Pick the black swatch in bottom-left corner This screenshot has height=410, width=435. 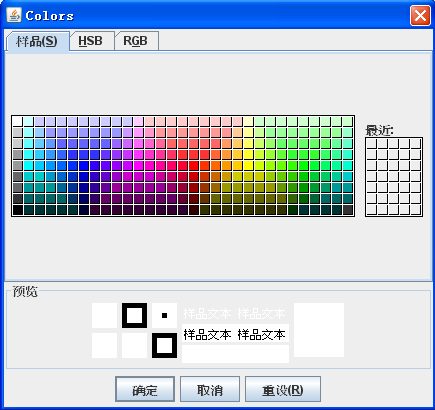(18, 210)
